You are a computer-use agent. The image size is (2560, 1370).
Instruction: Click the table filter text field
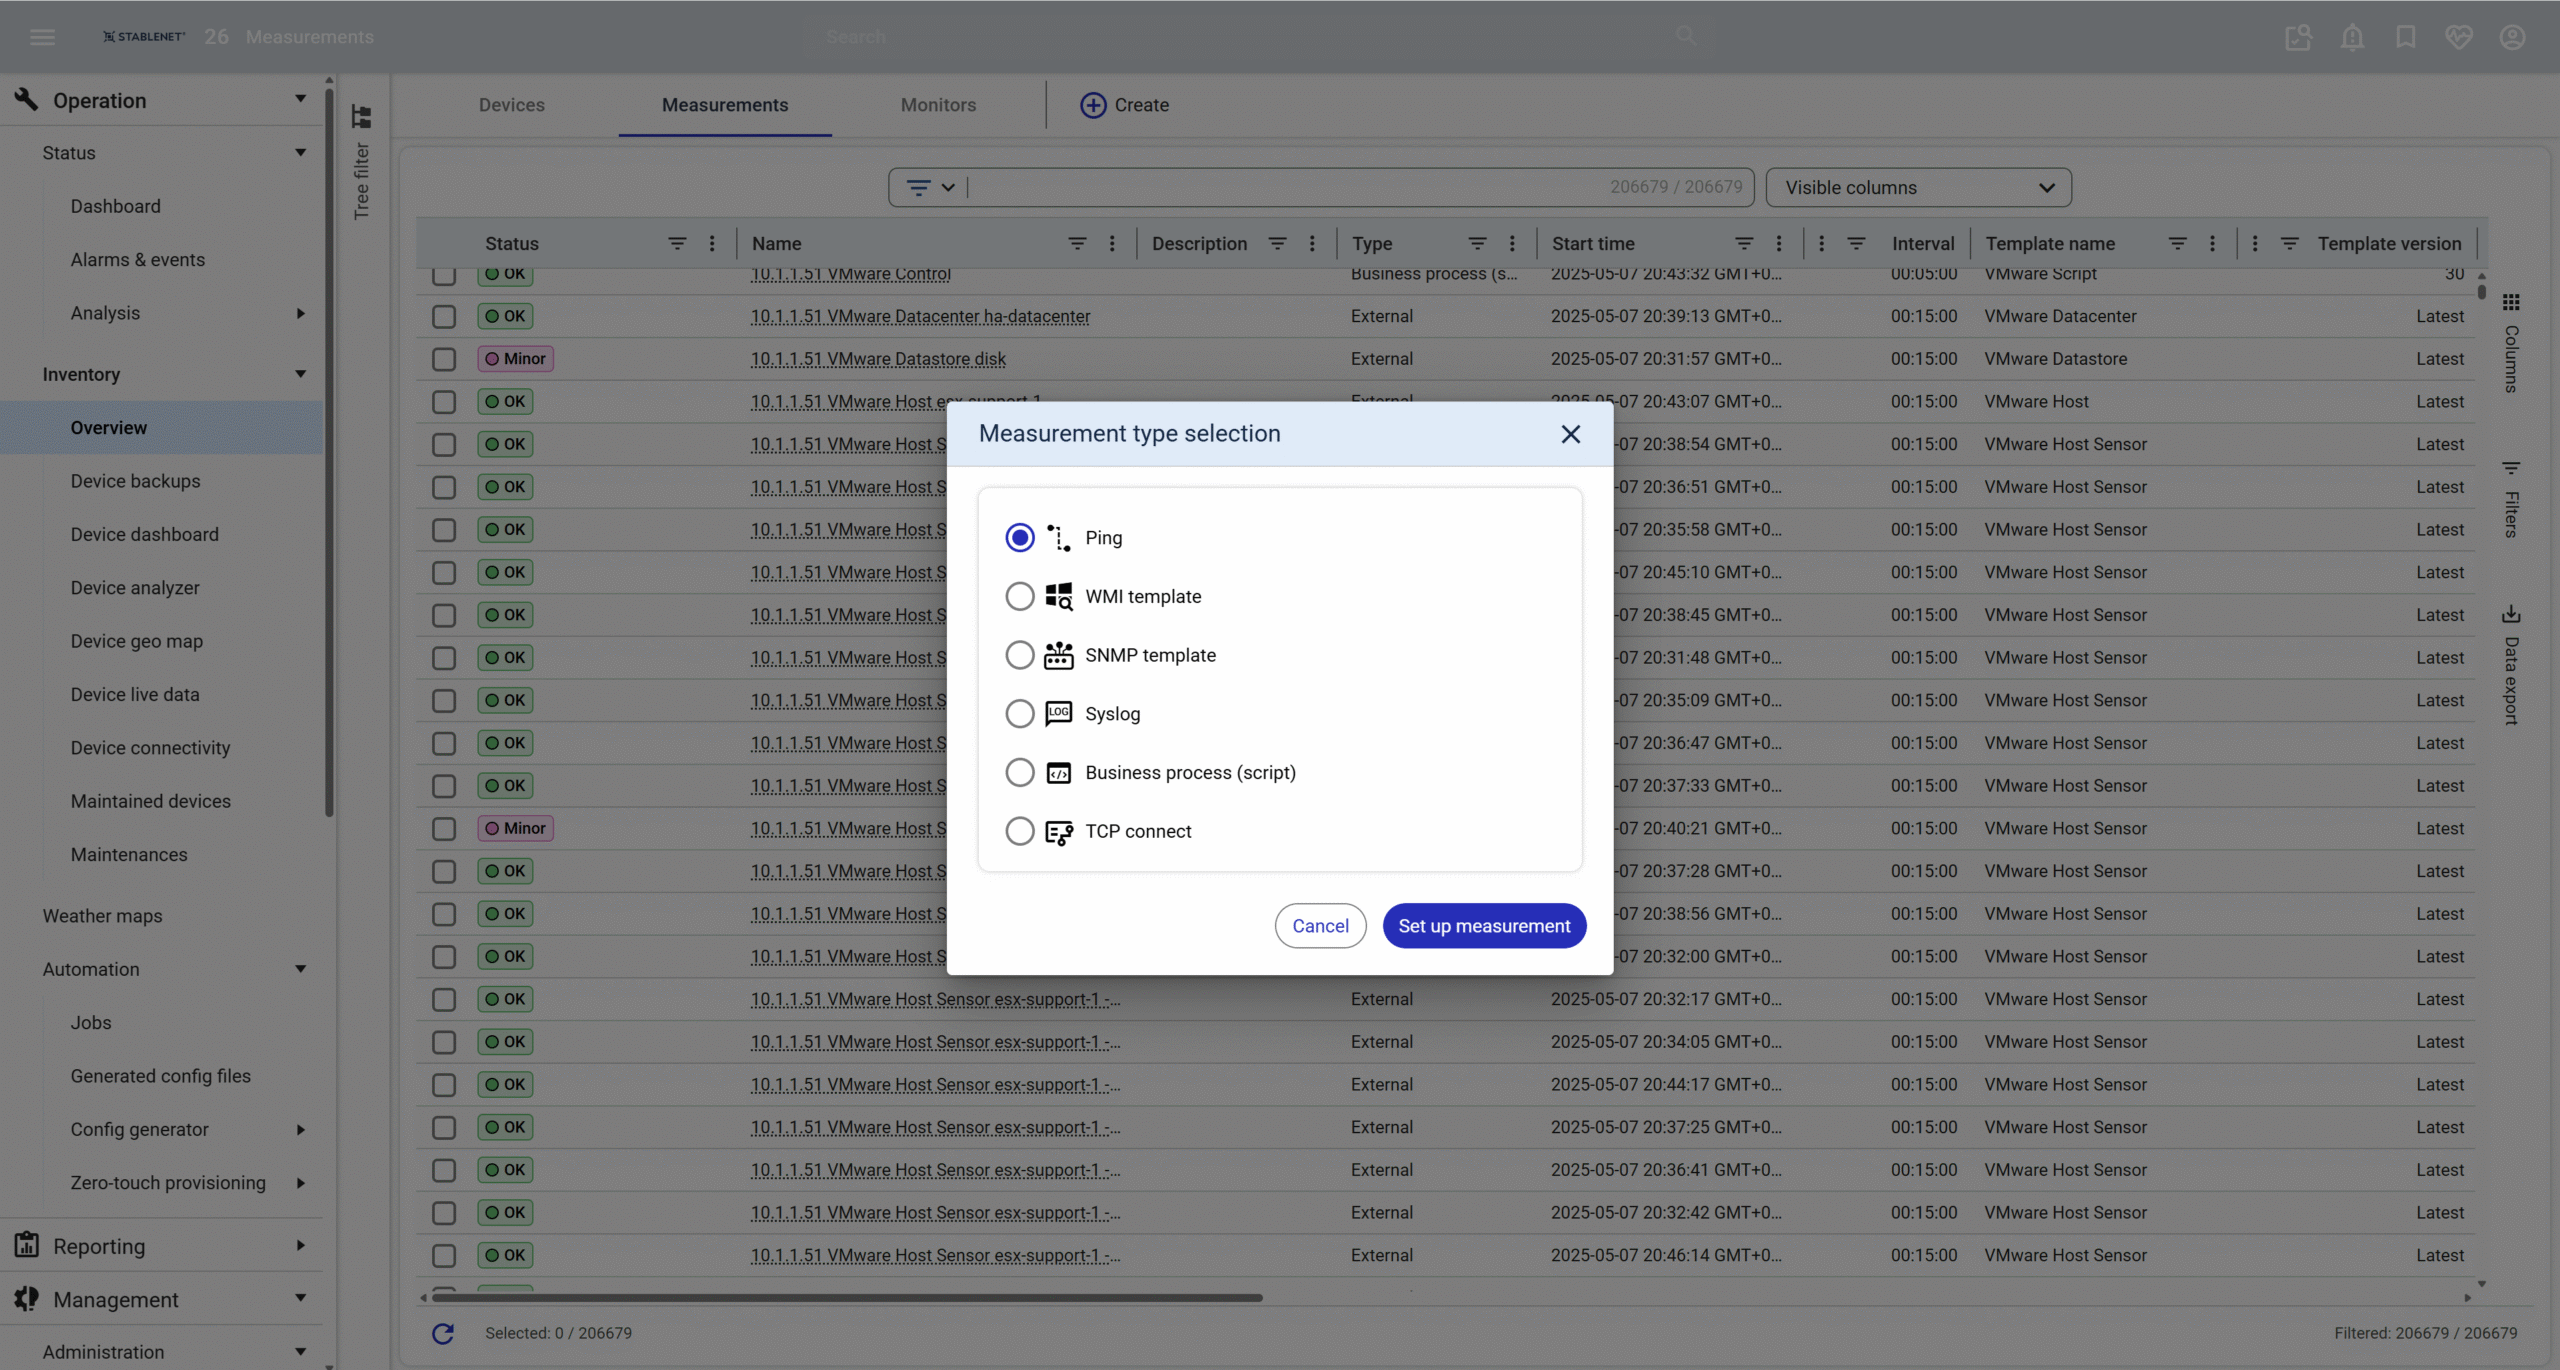(1280, 188)
